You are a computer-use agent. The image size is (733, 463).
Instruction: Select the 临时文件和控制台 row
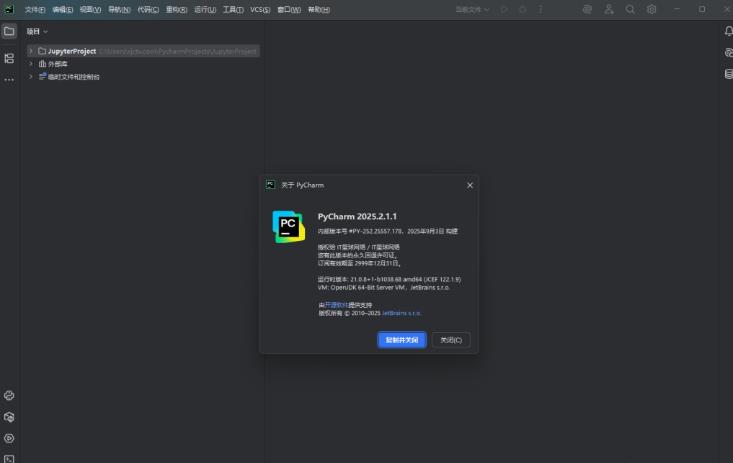(143, 77)
